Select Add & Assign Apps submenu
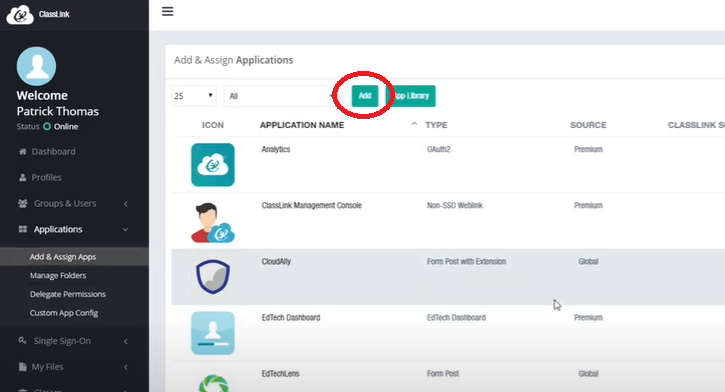 click(x=74, y=257)
